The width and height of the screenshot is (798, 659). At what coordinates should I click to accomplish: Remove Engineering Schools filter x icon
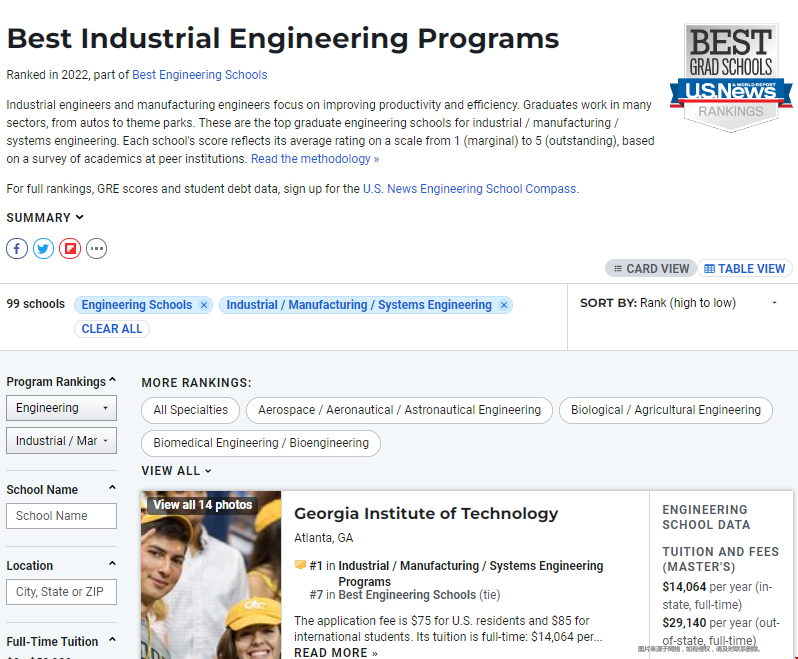[x=204, y=305]
